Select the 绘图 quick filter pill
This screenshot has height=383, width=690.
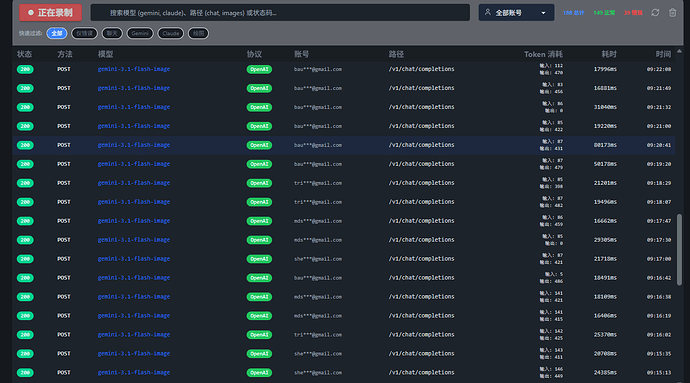pyautogui.click(x=198, y=33)
